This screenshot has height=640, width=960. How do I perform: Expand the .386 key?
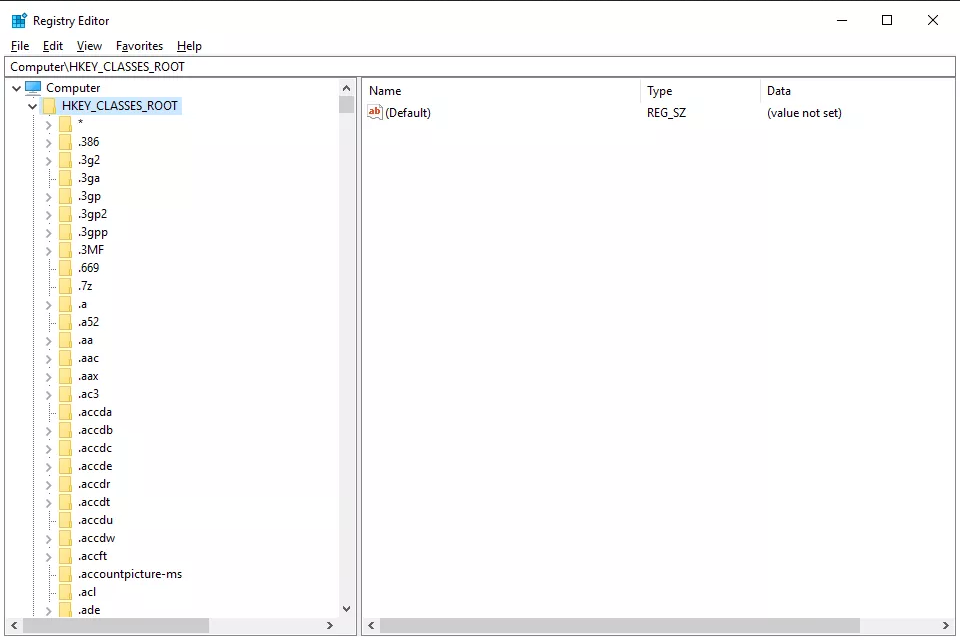coord(48,143)
